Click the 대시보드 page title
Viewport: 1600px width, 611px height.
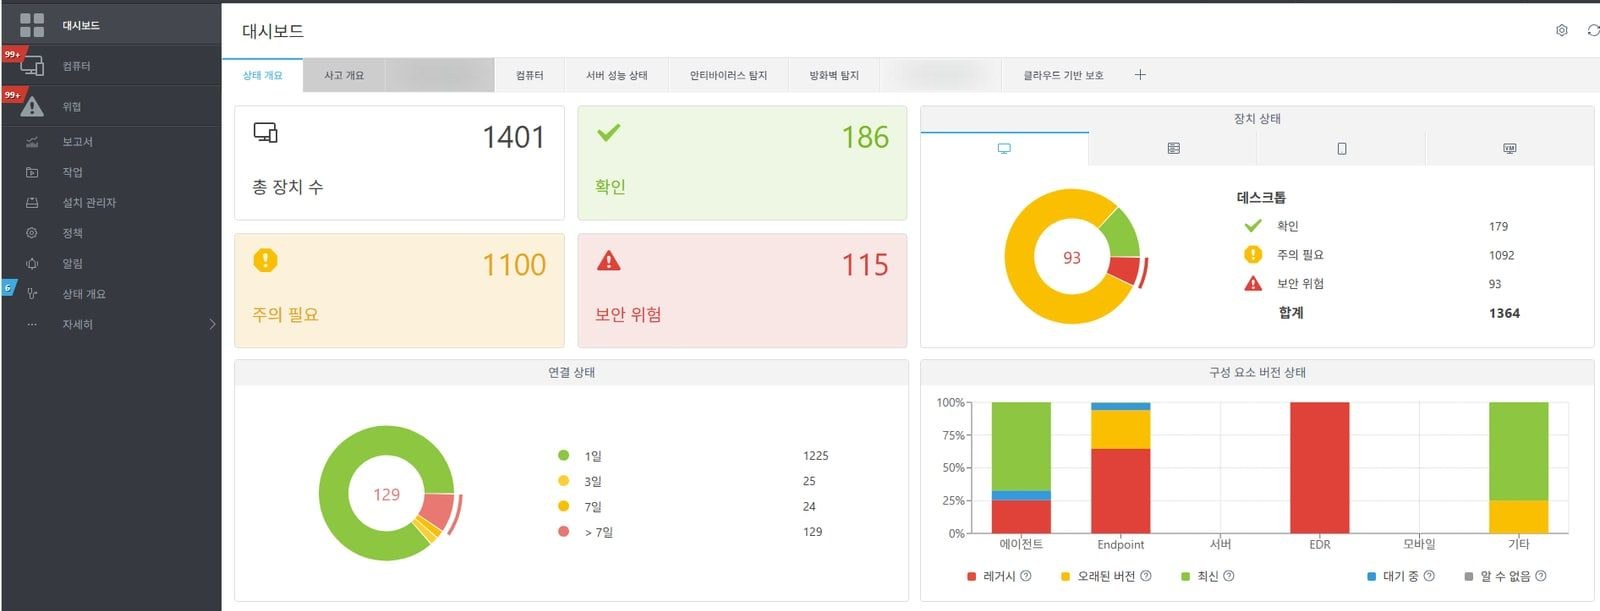(273, 31)
